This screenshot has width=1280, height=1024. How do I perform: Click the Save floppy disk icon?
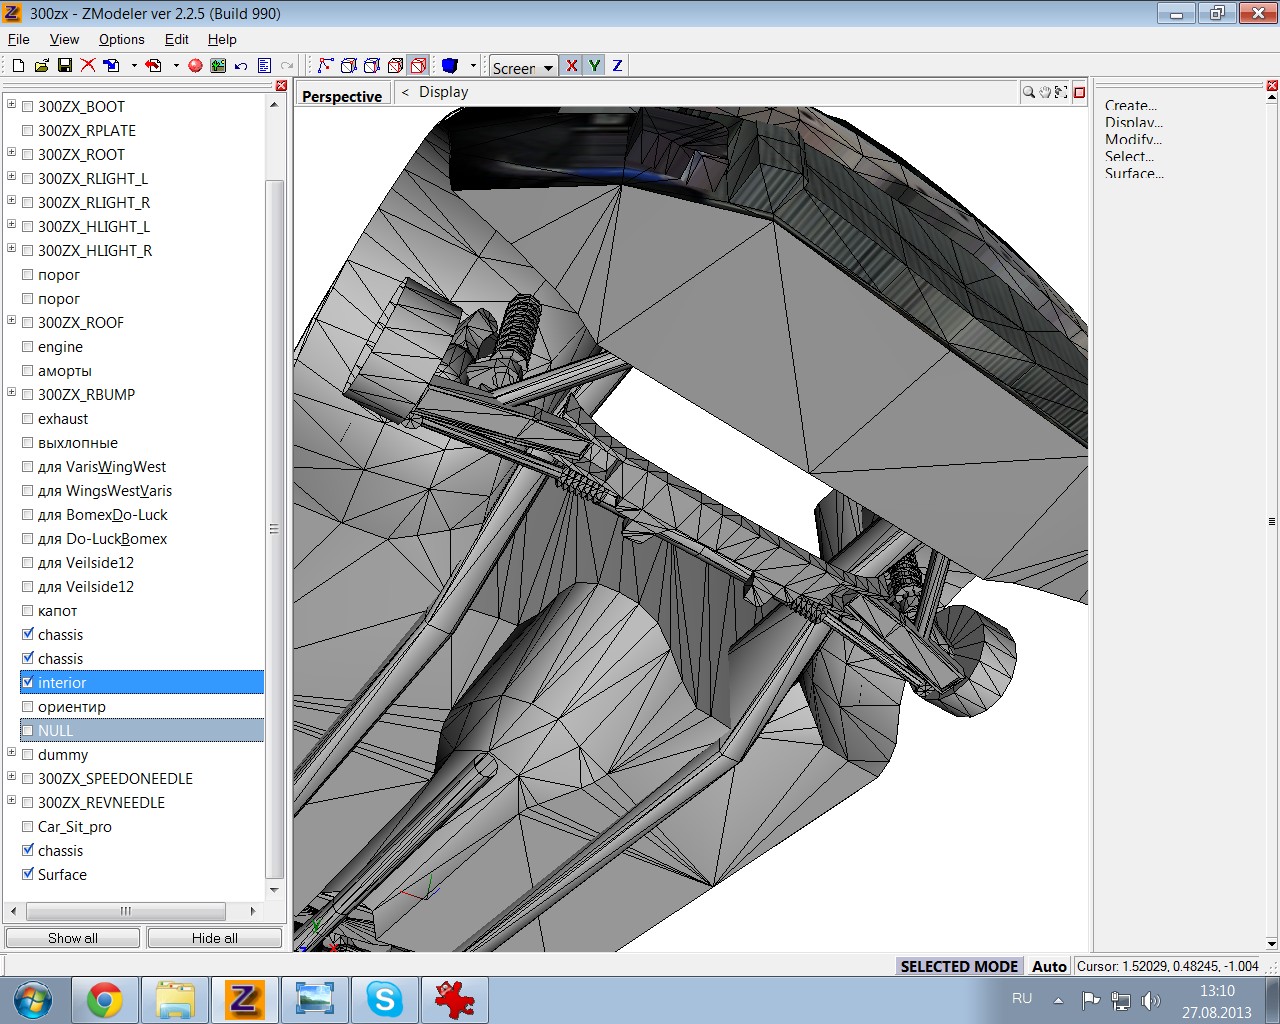64,65
